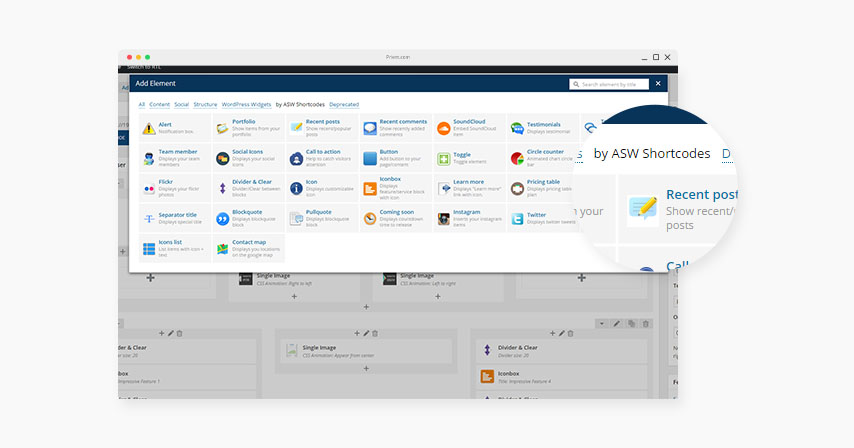854x448 pixels.
Task: Edit the column containing center Single Image
Action: pos(366,333)
